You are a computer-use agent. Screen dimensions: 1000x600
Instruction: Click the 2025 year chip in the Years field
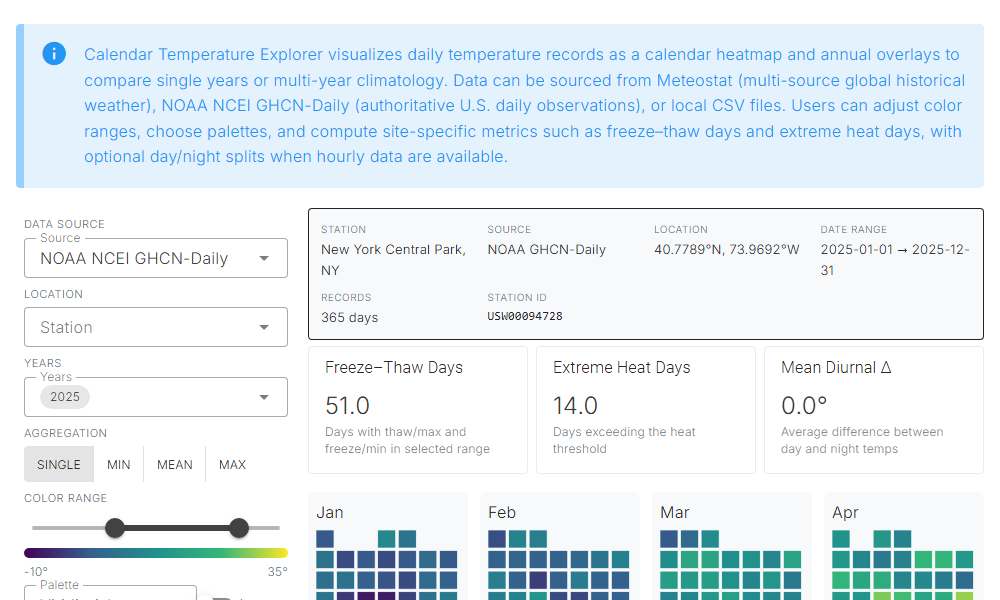click(x=65, y=397)
